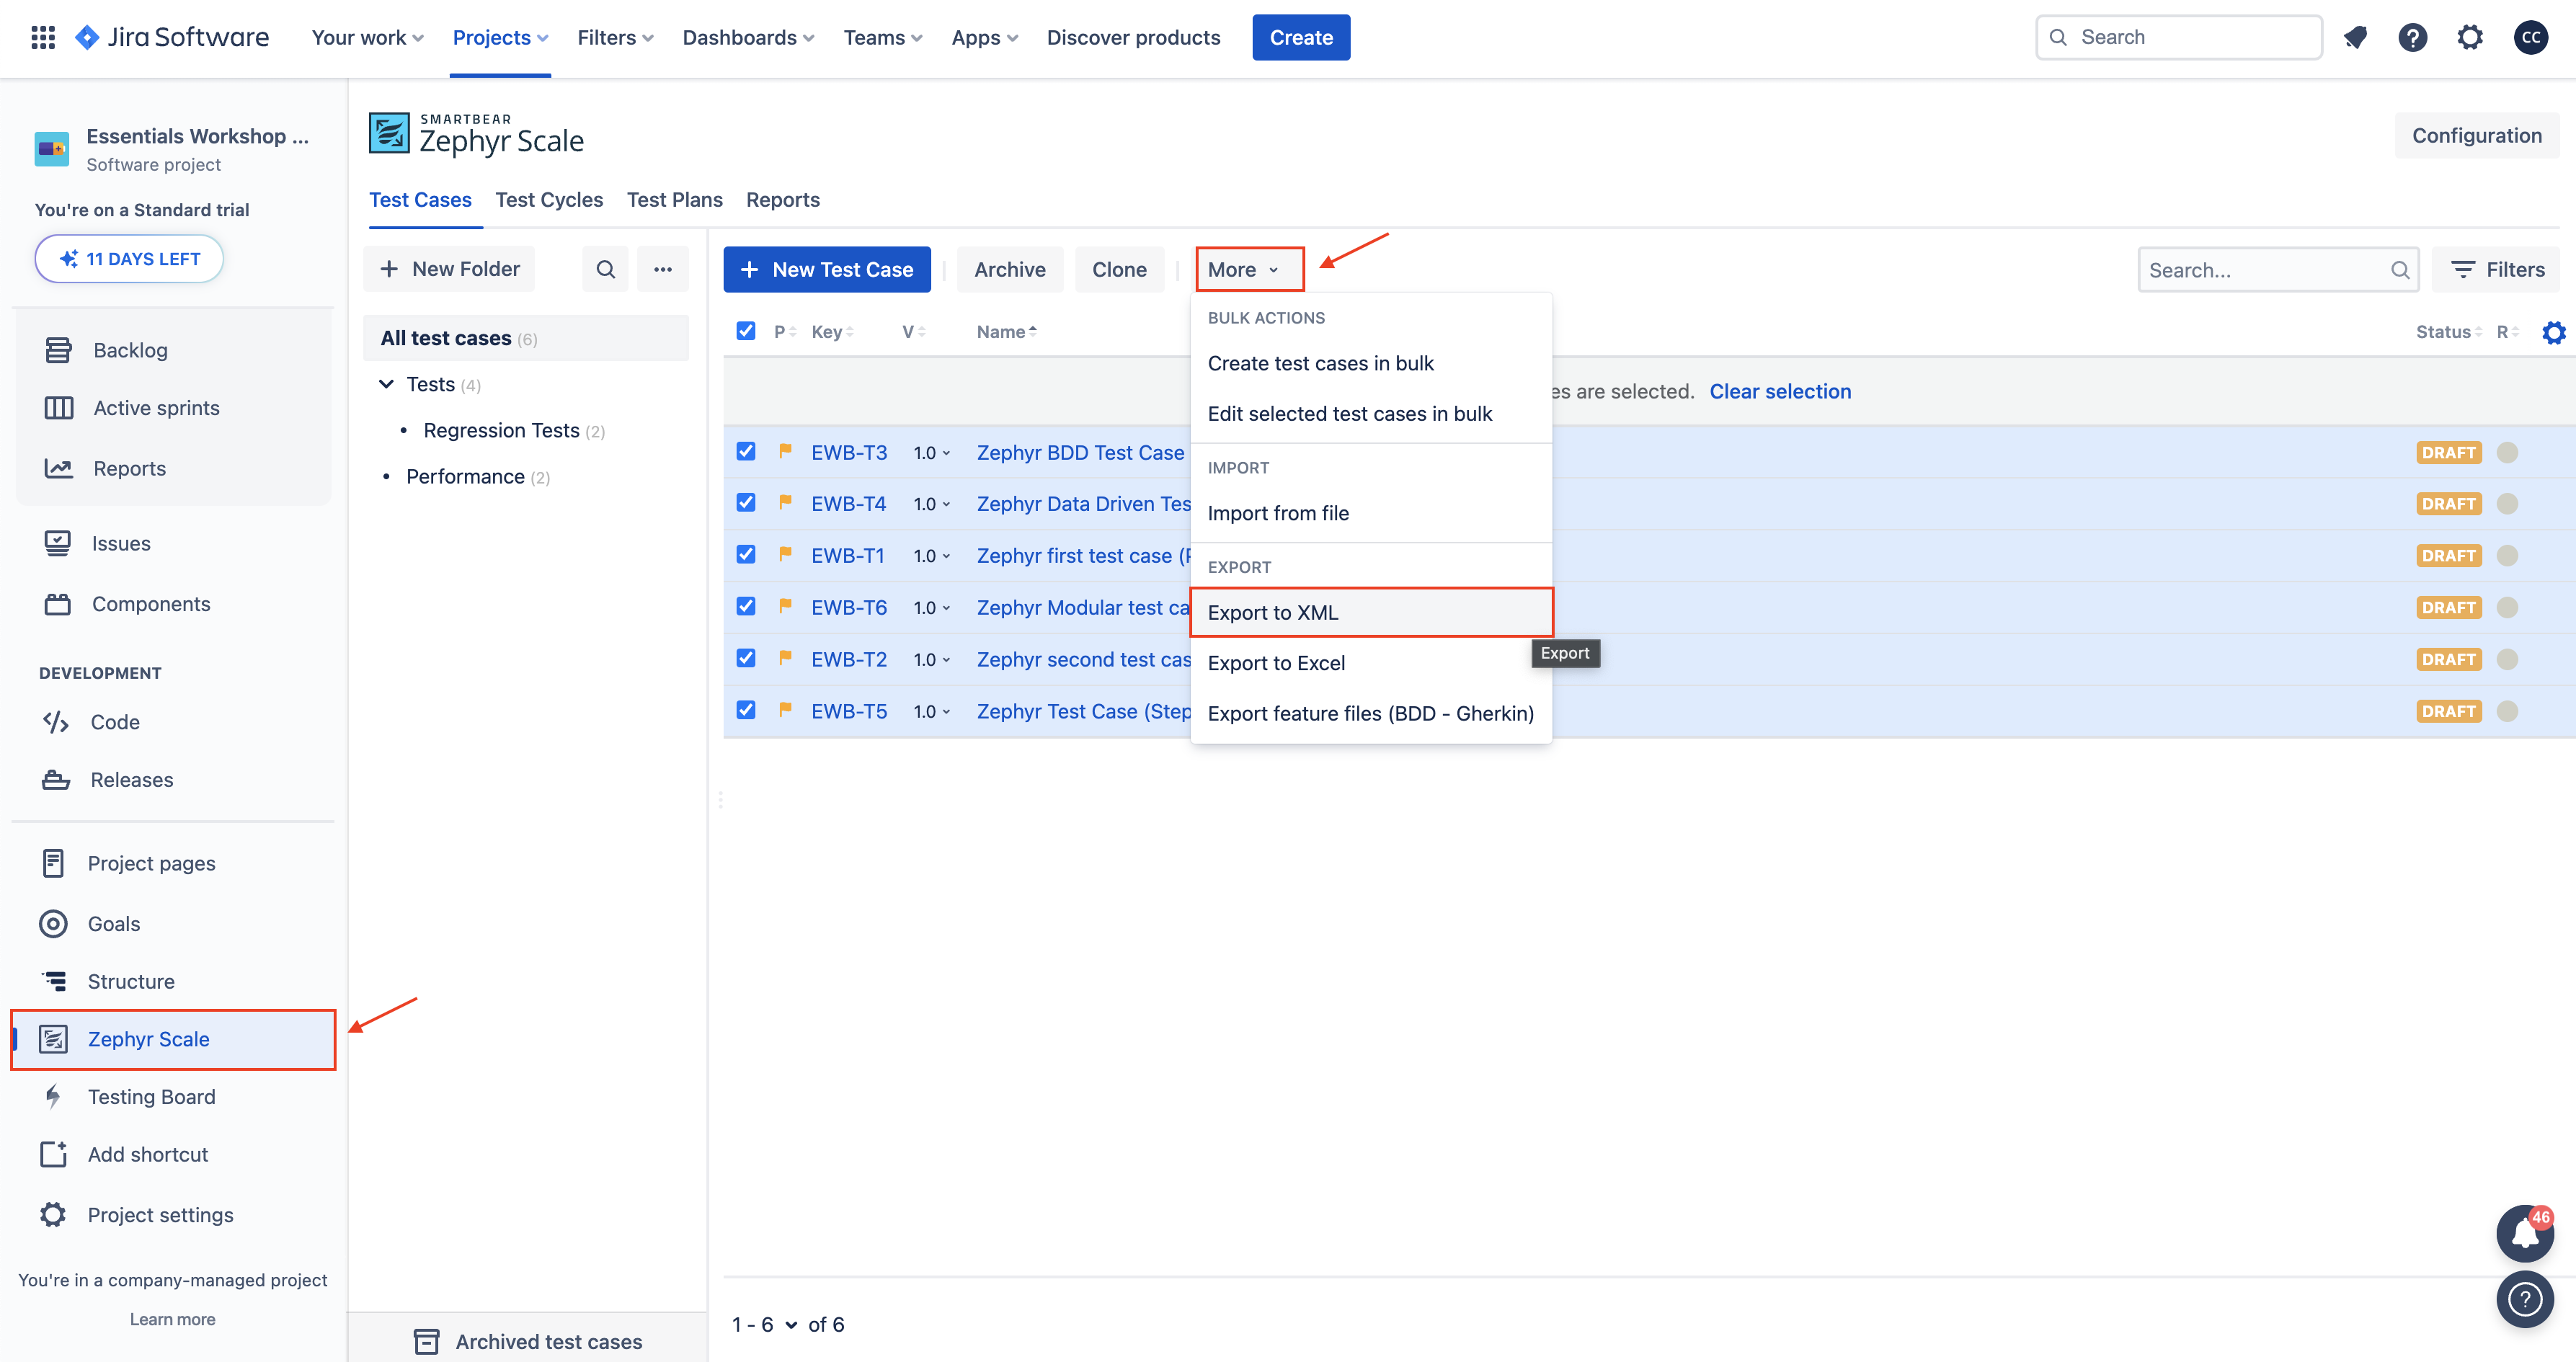Open the settings gear in top bar

point(2470,37)
